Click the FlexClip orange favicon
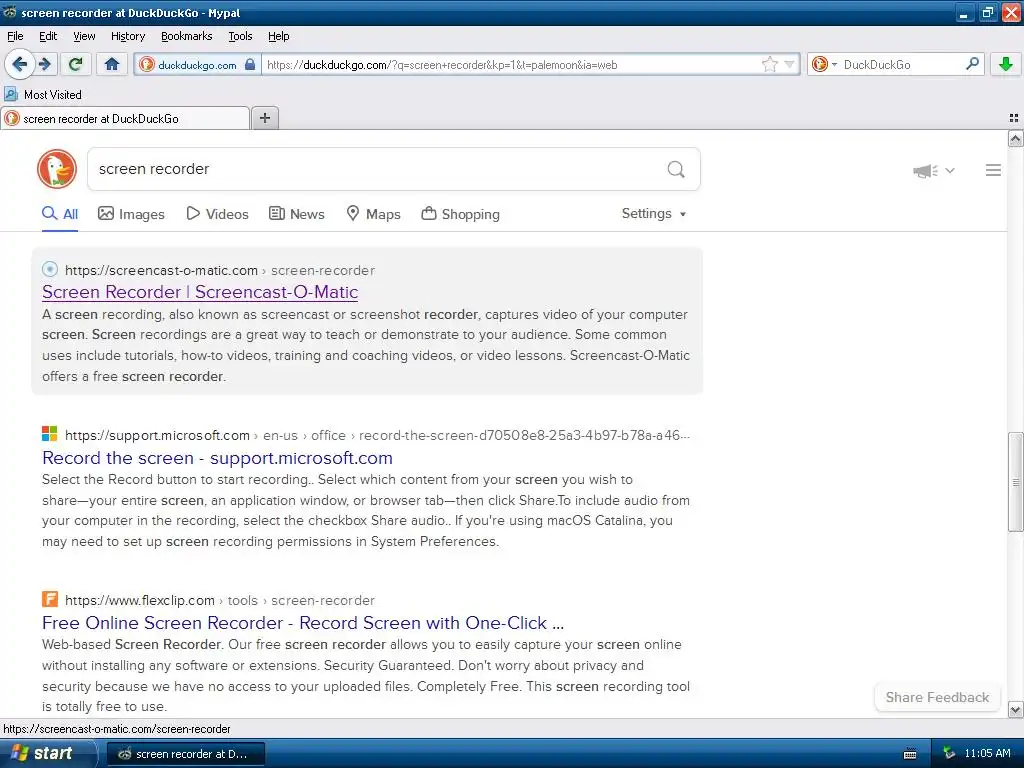Screen dimensions: 1024x768 [x=50, y=599]
